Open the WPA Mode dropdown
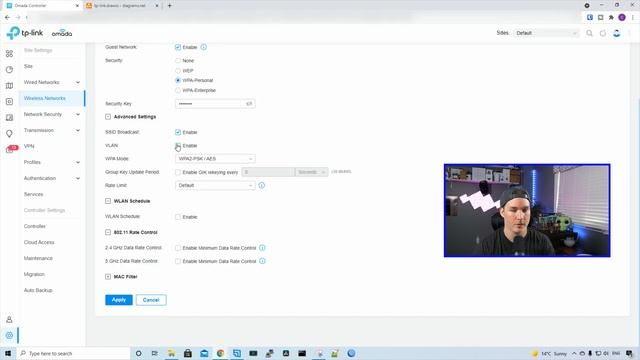 [x=215, y=159]
